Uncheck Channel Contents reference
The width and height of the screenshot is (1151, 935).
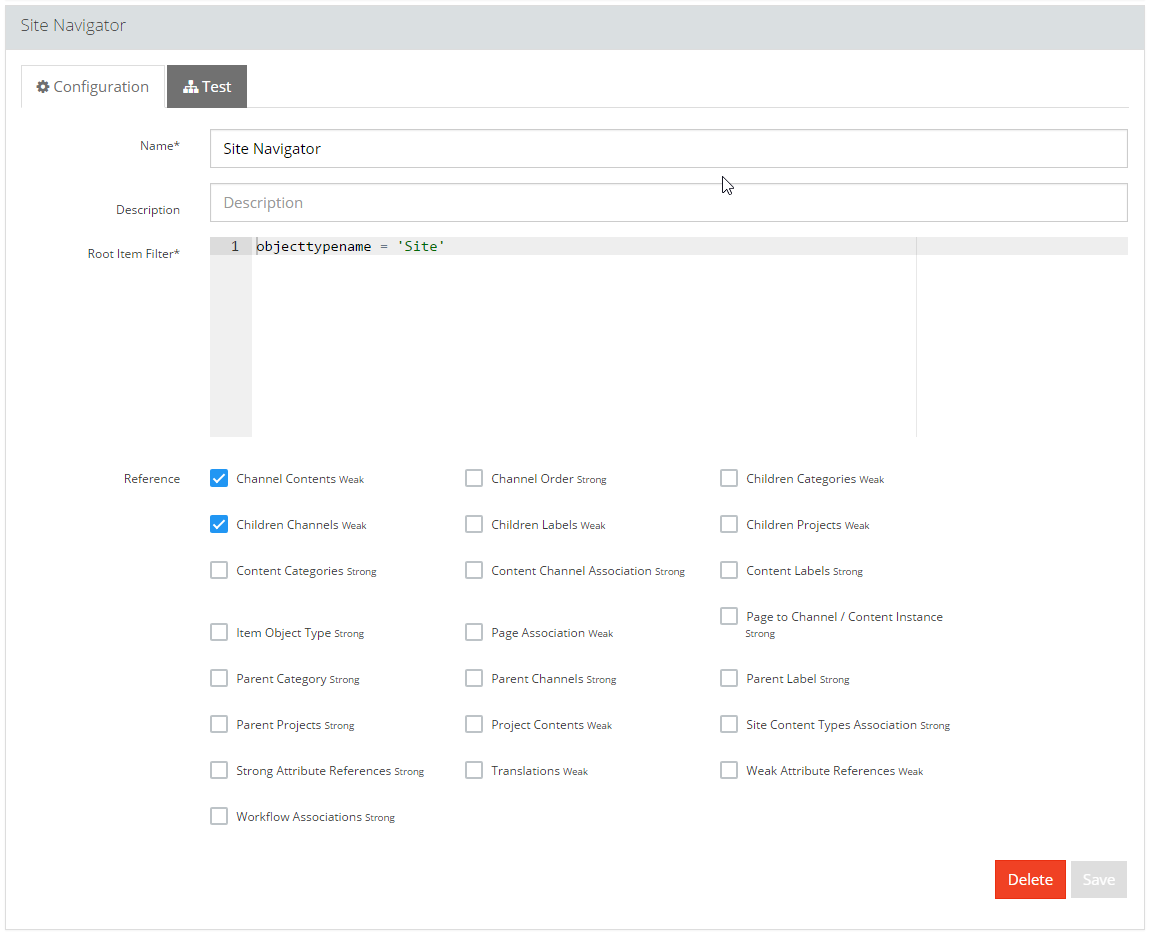click(219, 479)
